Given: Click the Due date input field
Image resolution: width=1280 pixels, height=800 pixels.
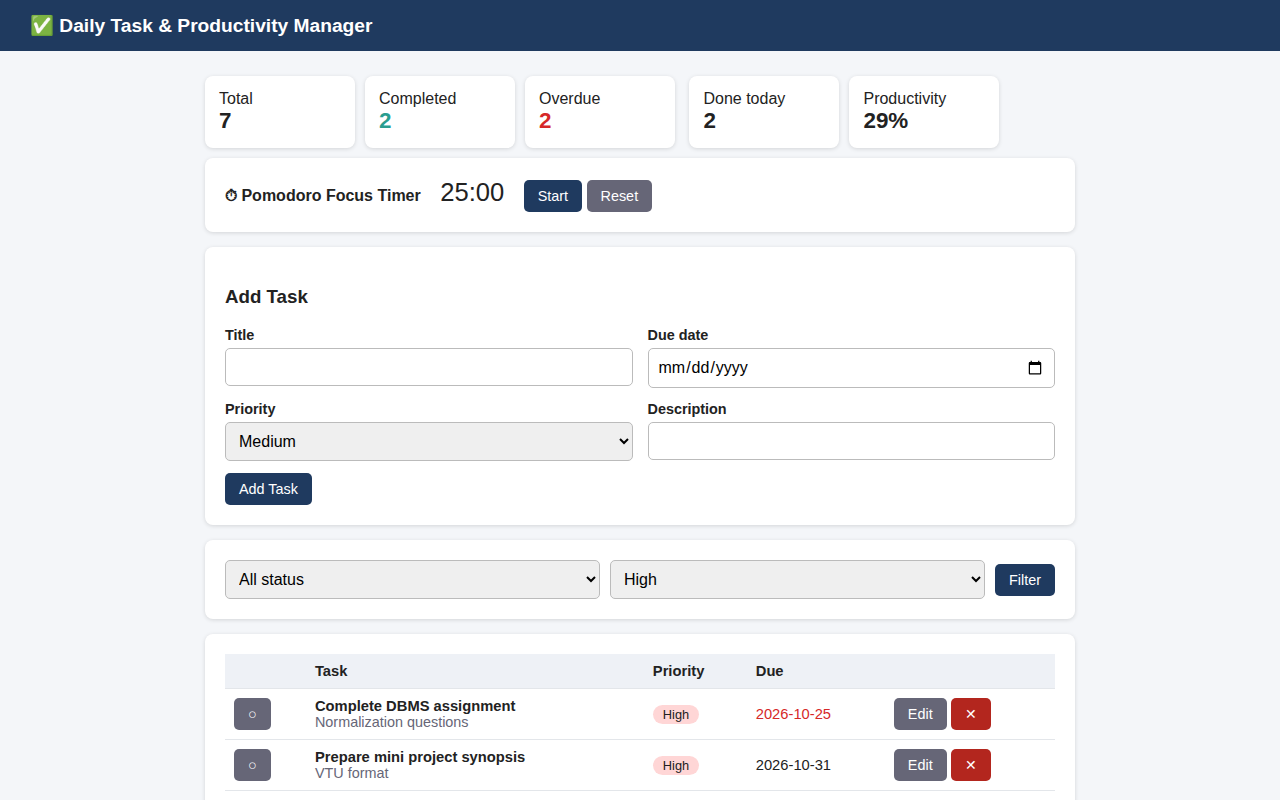Looking at the screenshot, I should click(x=851, y=368).
